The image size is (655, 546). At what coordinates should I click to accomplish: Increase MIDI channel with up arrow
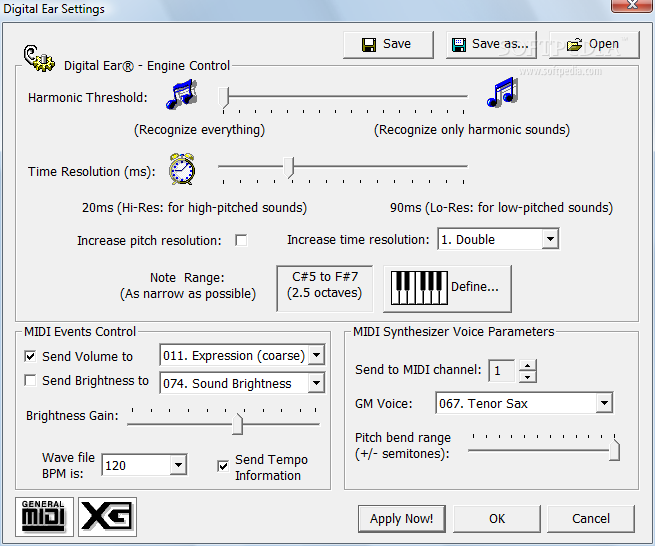(x=528, y=366)
